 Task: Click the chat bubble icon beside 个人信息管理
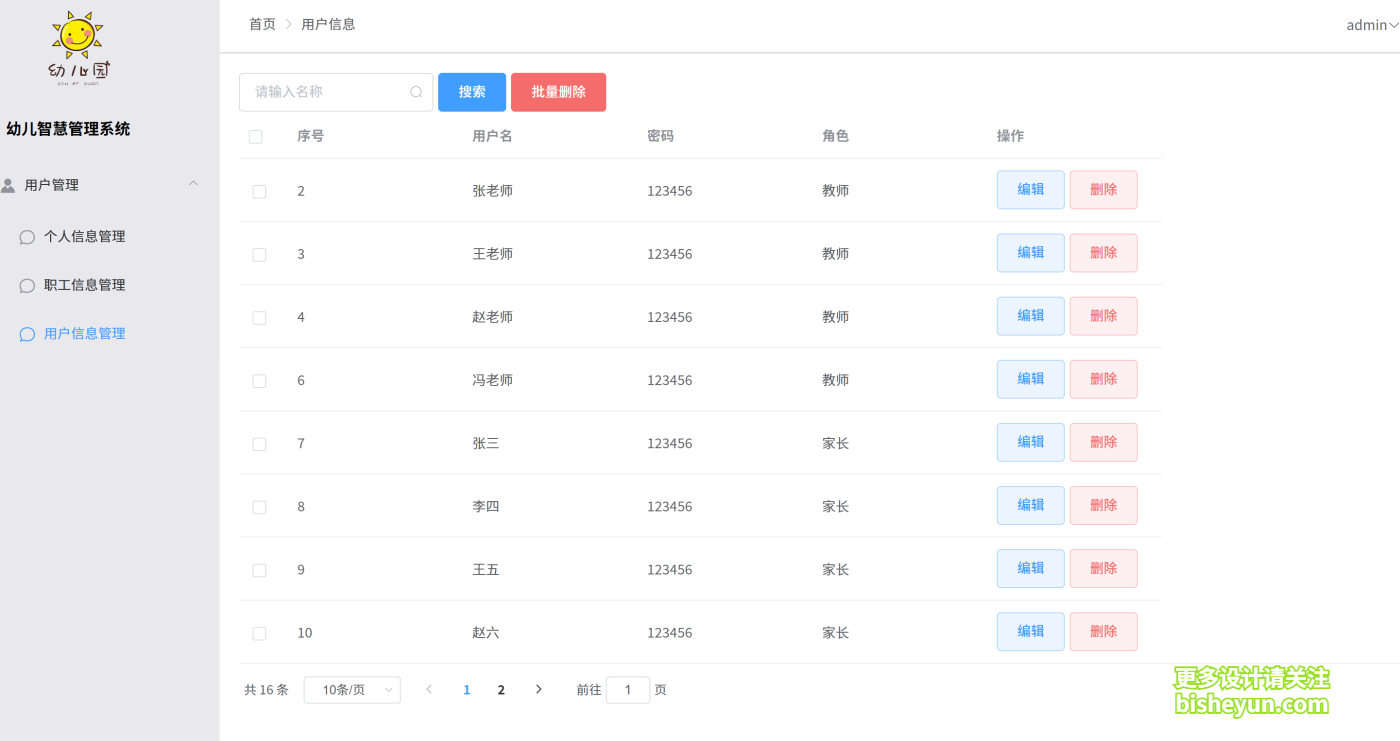click(x=27, y=237)
